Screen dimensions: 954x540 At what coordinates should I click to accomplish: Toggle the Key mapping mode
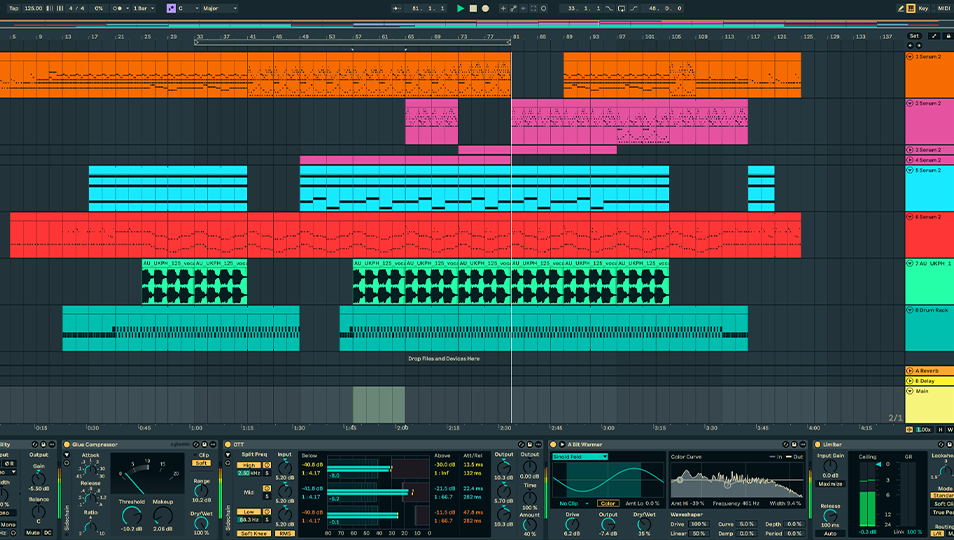tap(923, 8)
